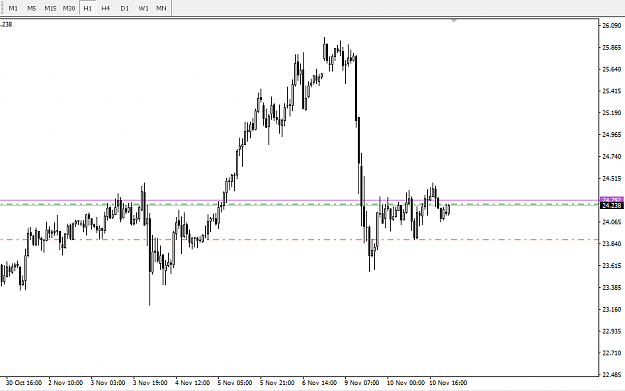The width and height of the screenshot is (625, 391).
Task: Click the 30 Oct 16:00 time label
Action: 24,383
